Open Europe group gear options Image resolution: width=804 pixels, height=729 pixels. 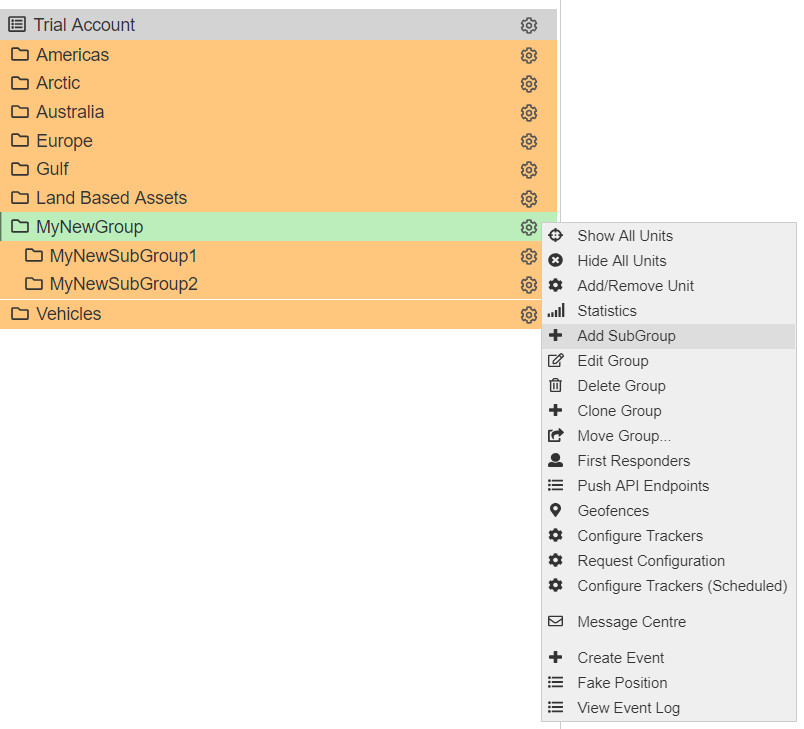(529, 141)
